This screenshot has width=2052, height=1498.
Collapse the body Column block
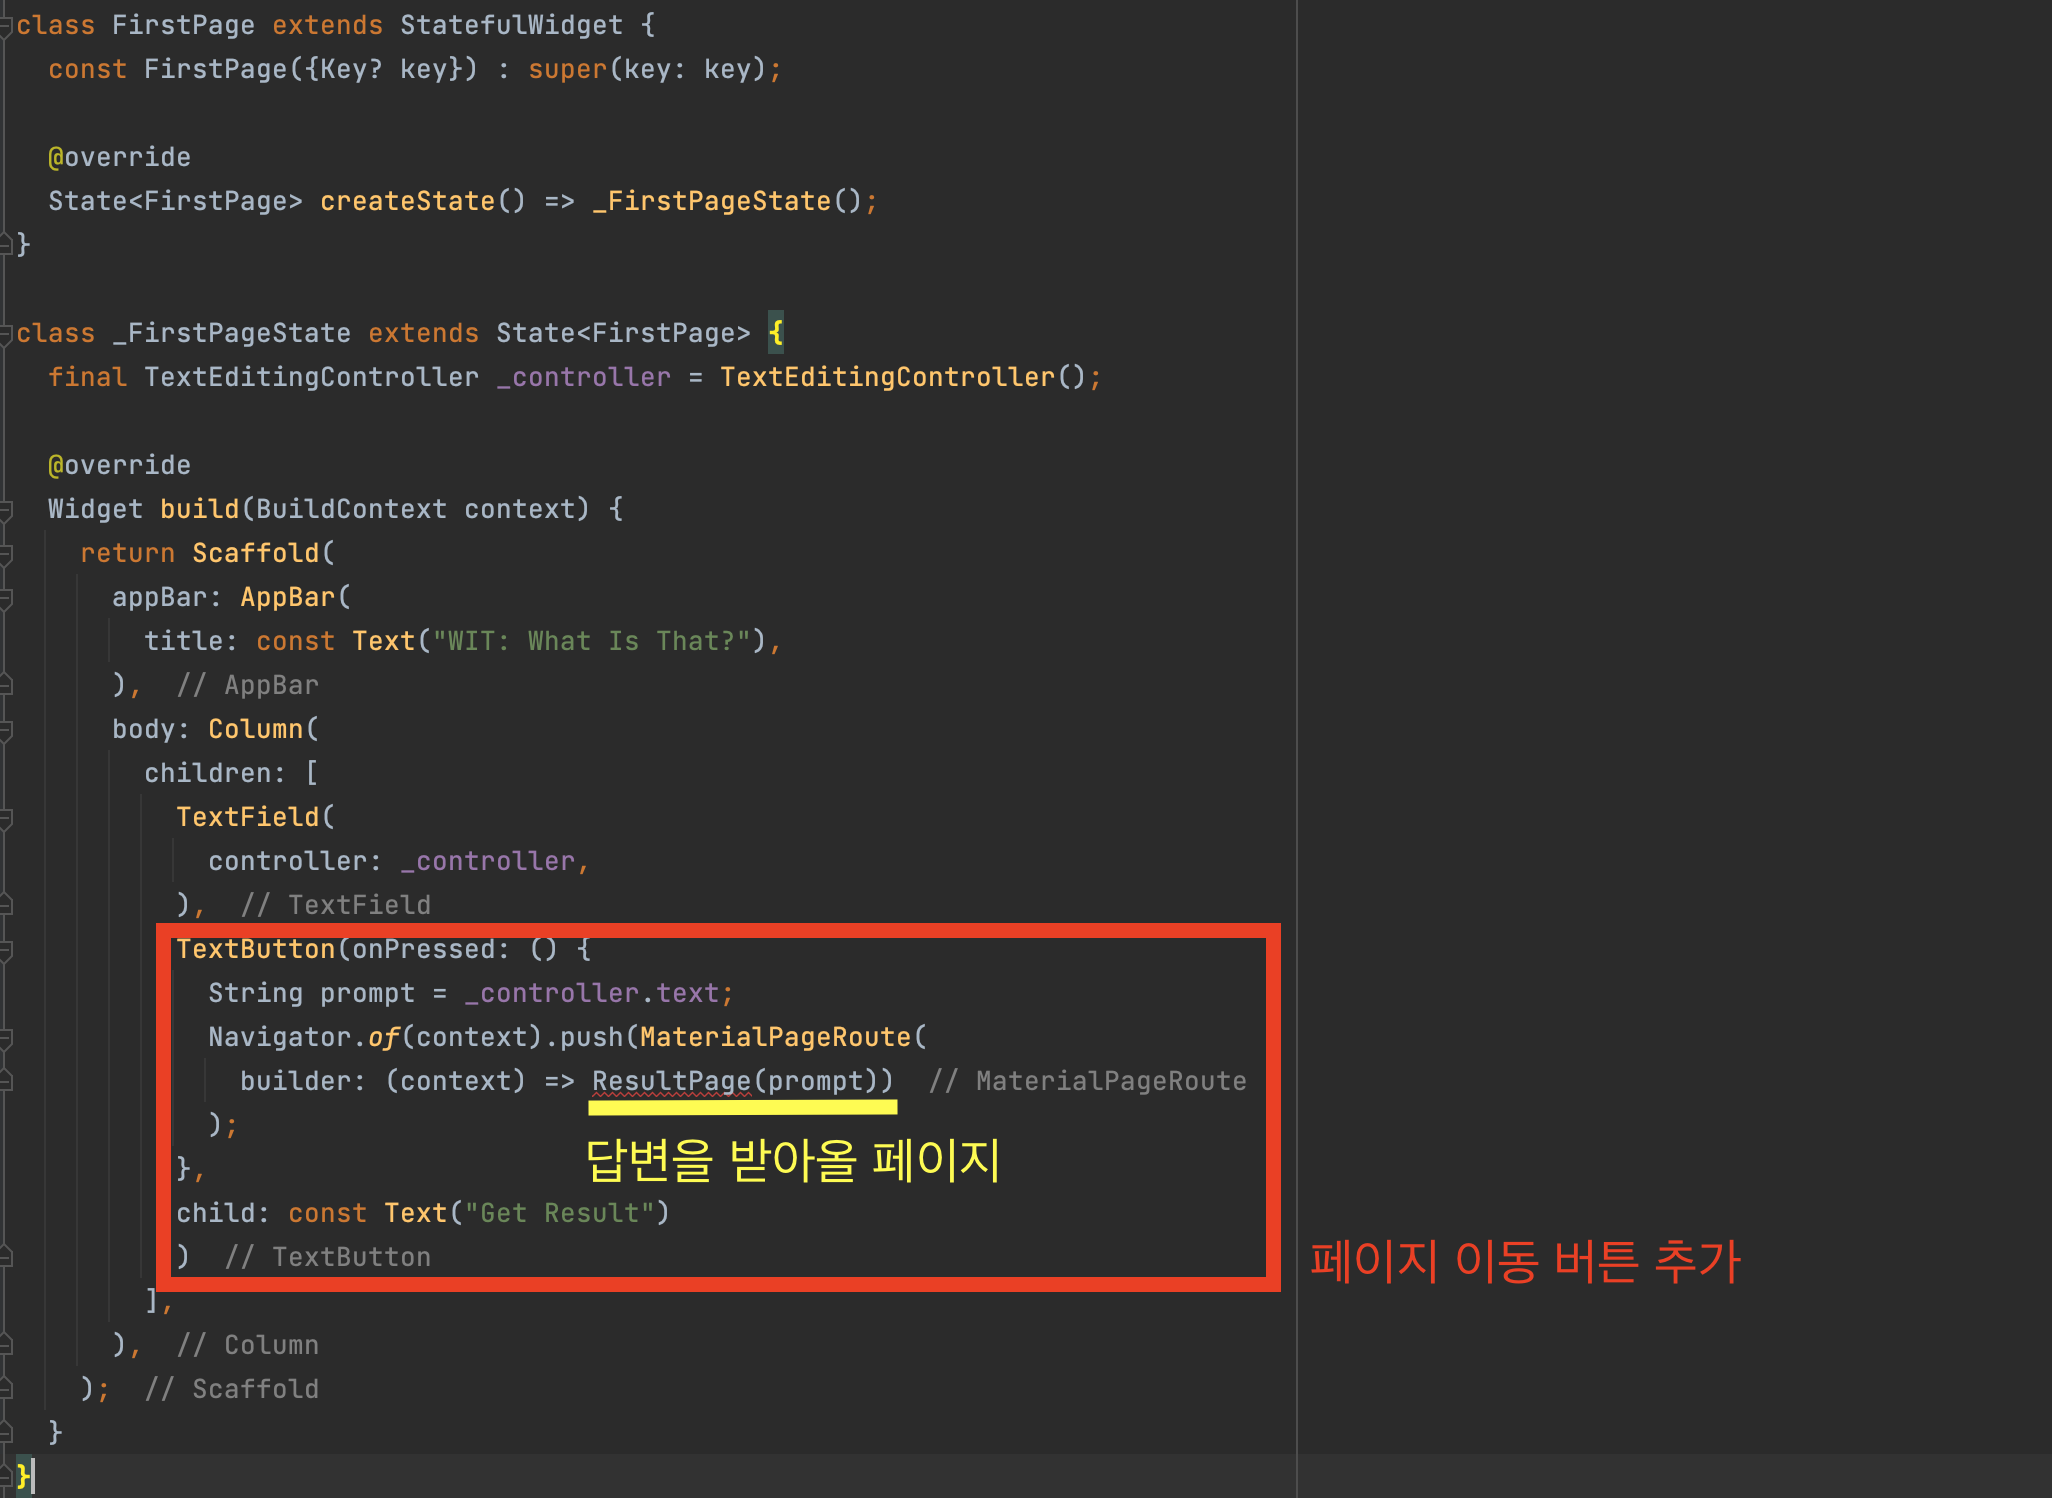(x=6, y=730)
